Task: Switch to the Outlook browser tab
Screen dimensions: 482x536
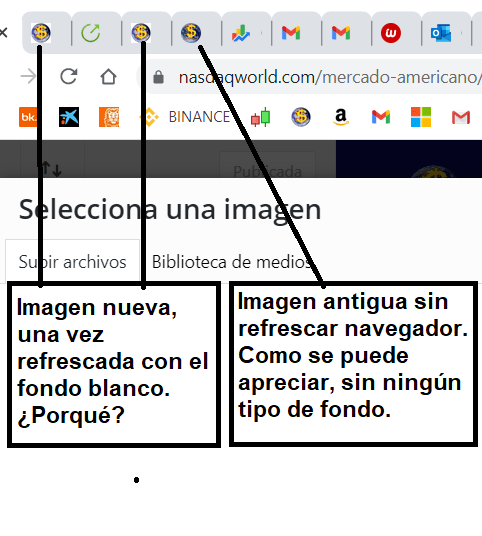Action: pos(447,33)
